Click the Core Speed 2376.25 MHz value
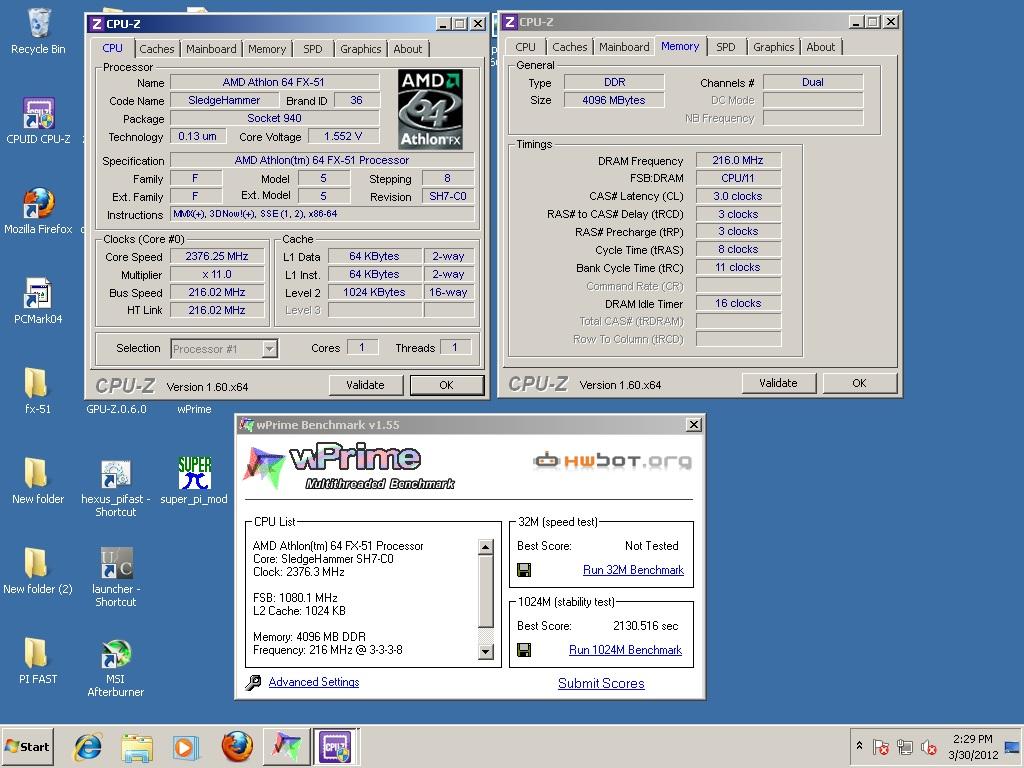 tap(217, 257)
